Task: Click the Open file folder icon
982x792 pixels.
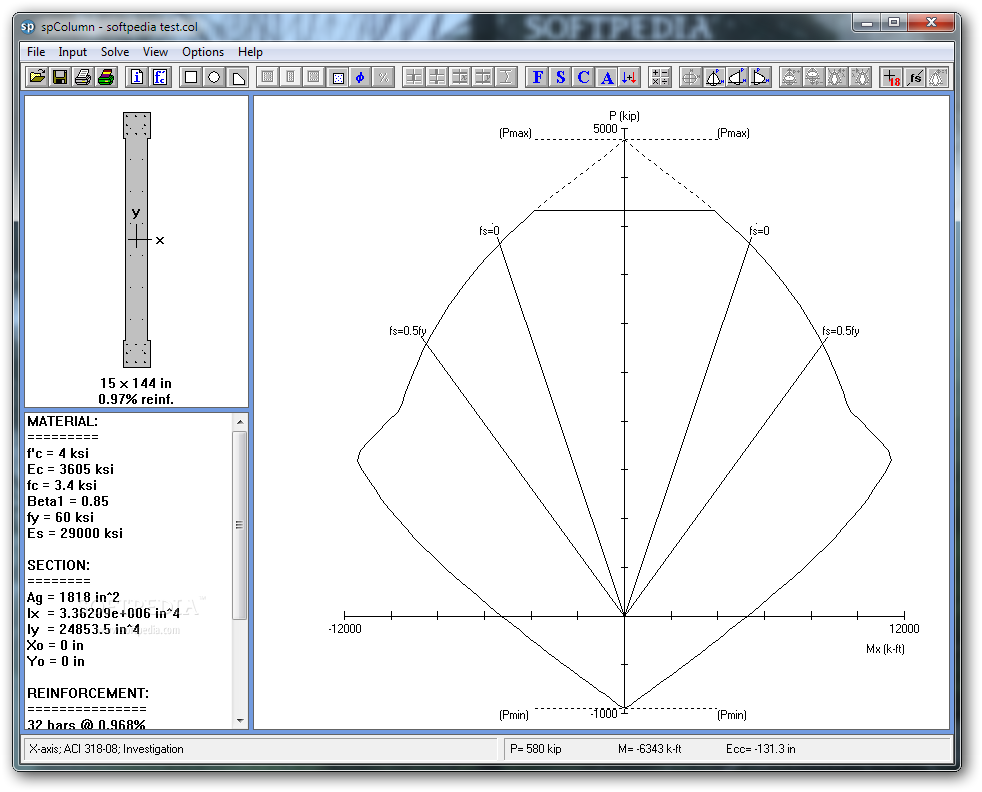Action: [x=37, y=77]
